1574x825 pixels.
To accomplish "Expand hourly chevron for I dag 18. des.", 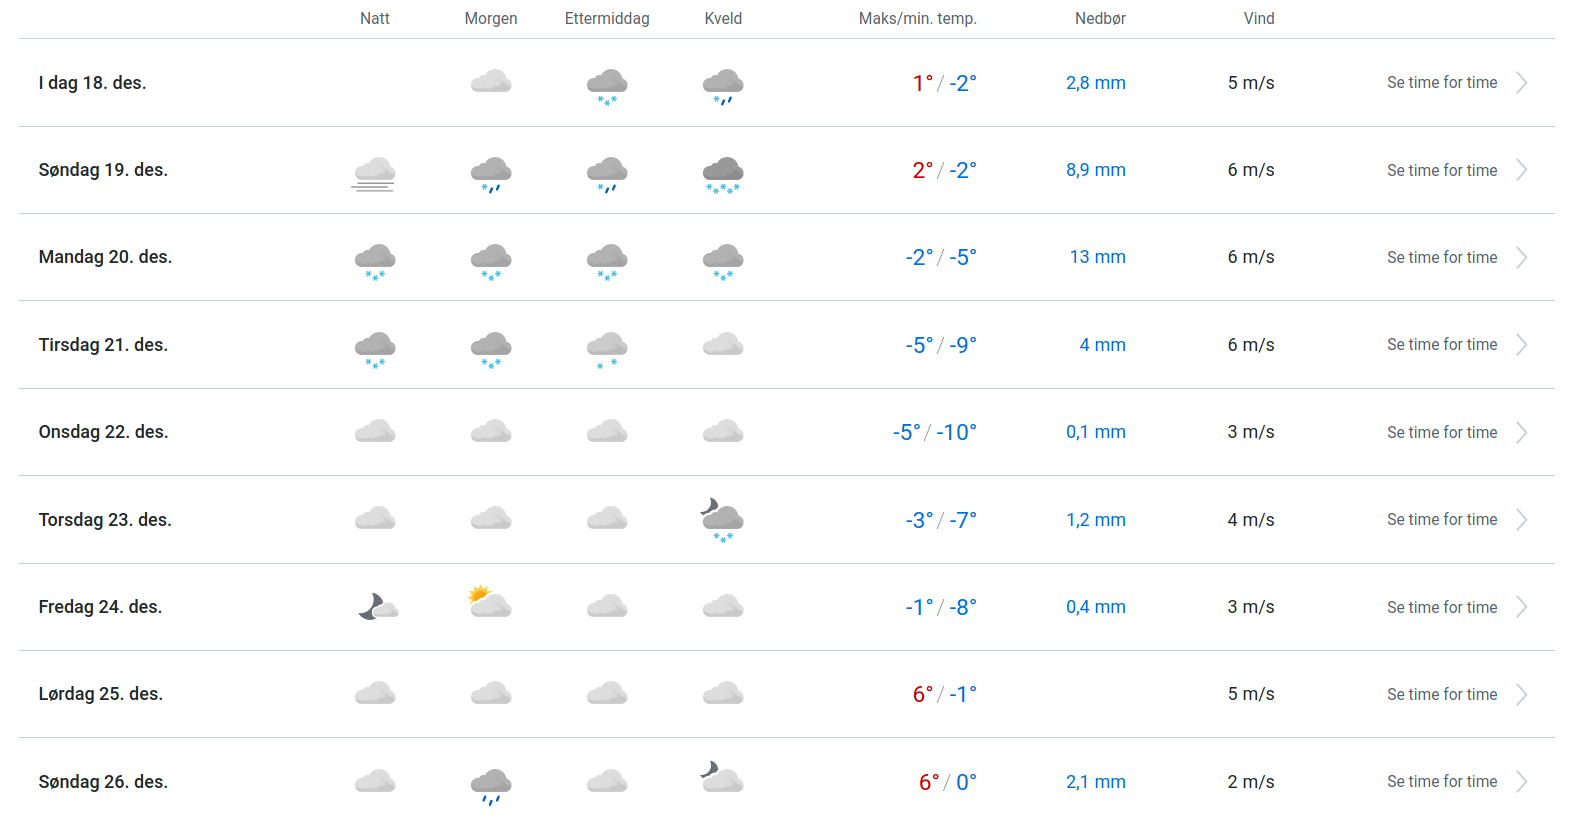I will [1521, 83].
